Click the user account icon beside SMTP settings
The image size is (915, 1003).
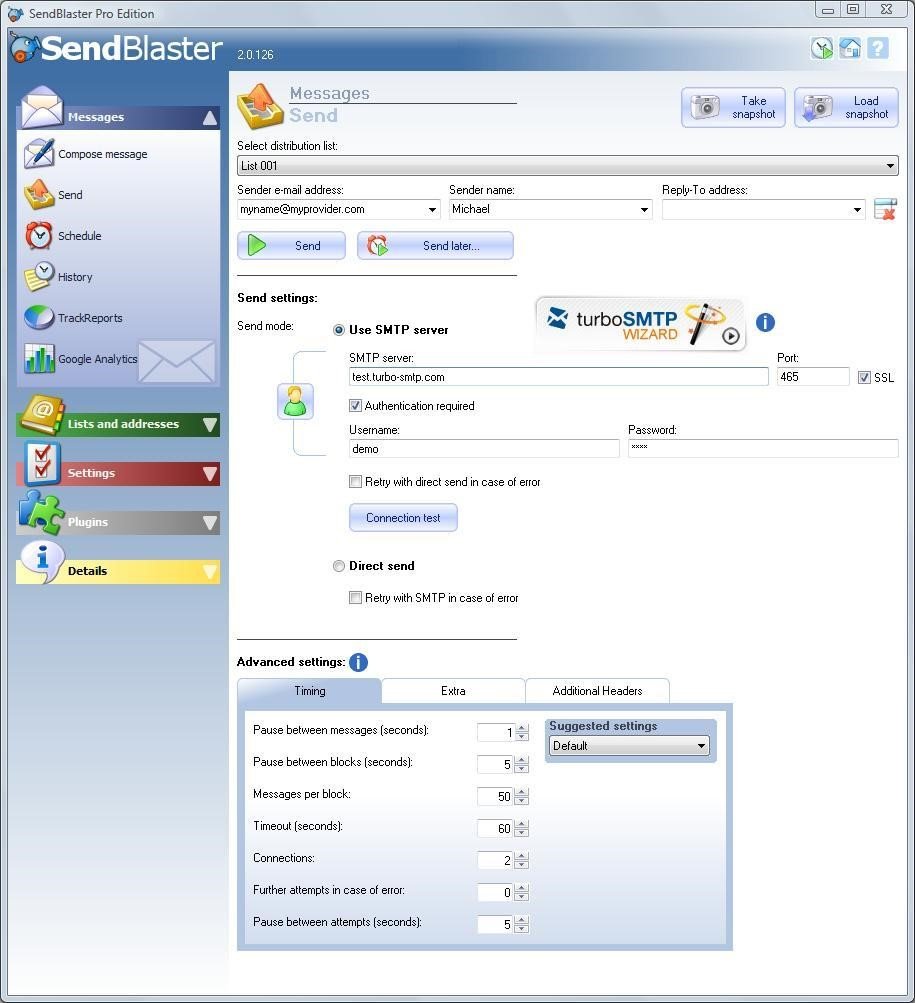[295, 402]
